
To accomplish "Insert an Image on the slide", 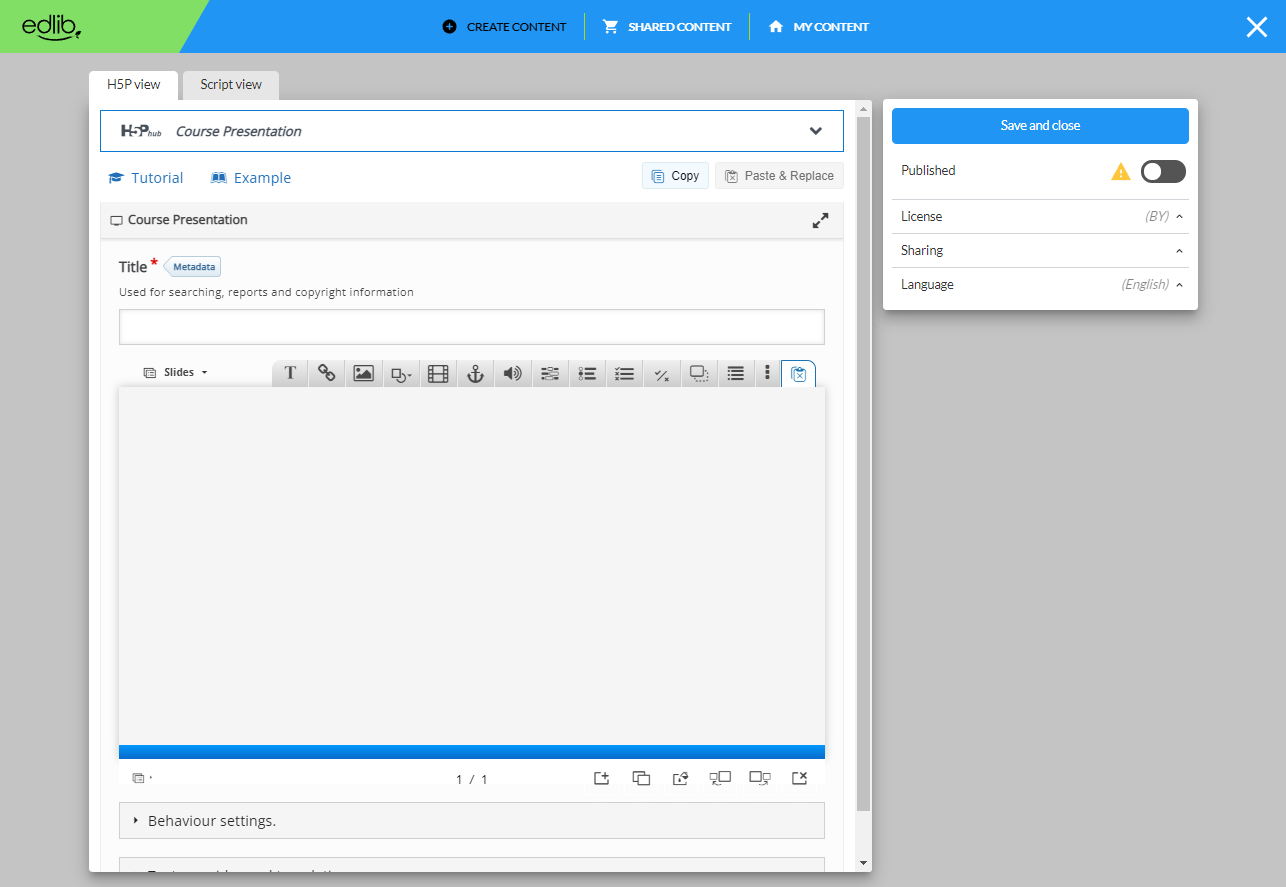I will [364, 373].
